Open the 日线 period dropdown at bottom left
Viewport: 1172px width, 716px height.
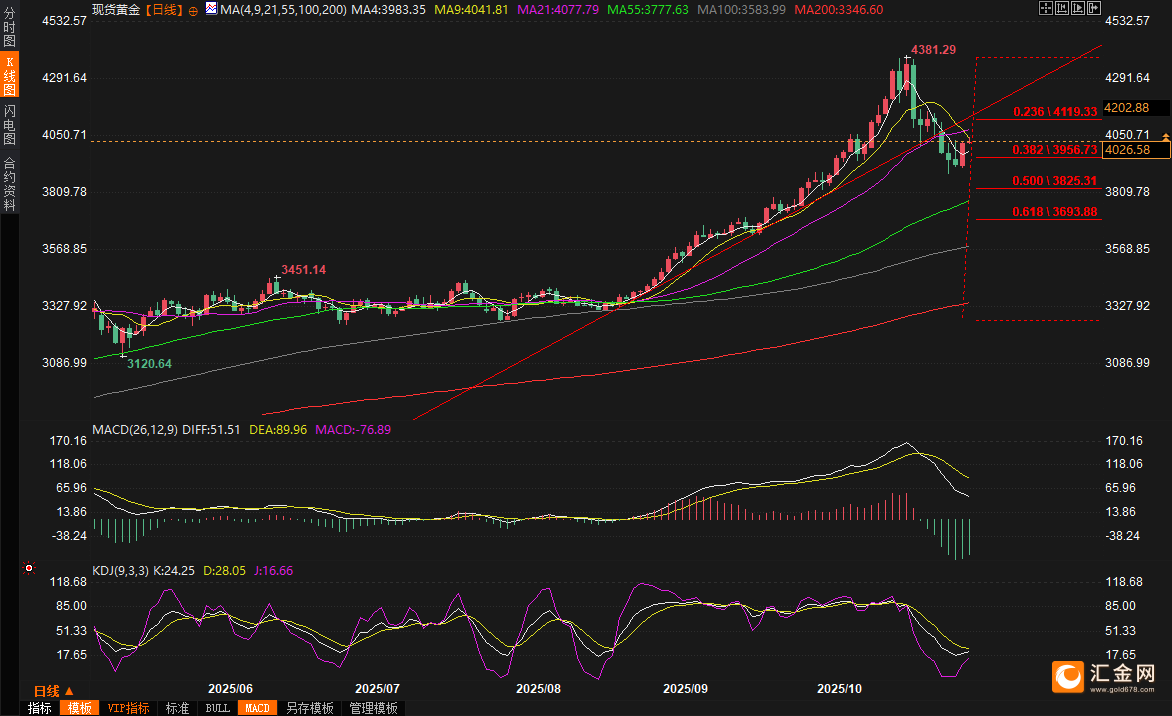pos(53,691)
